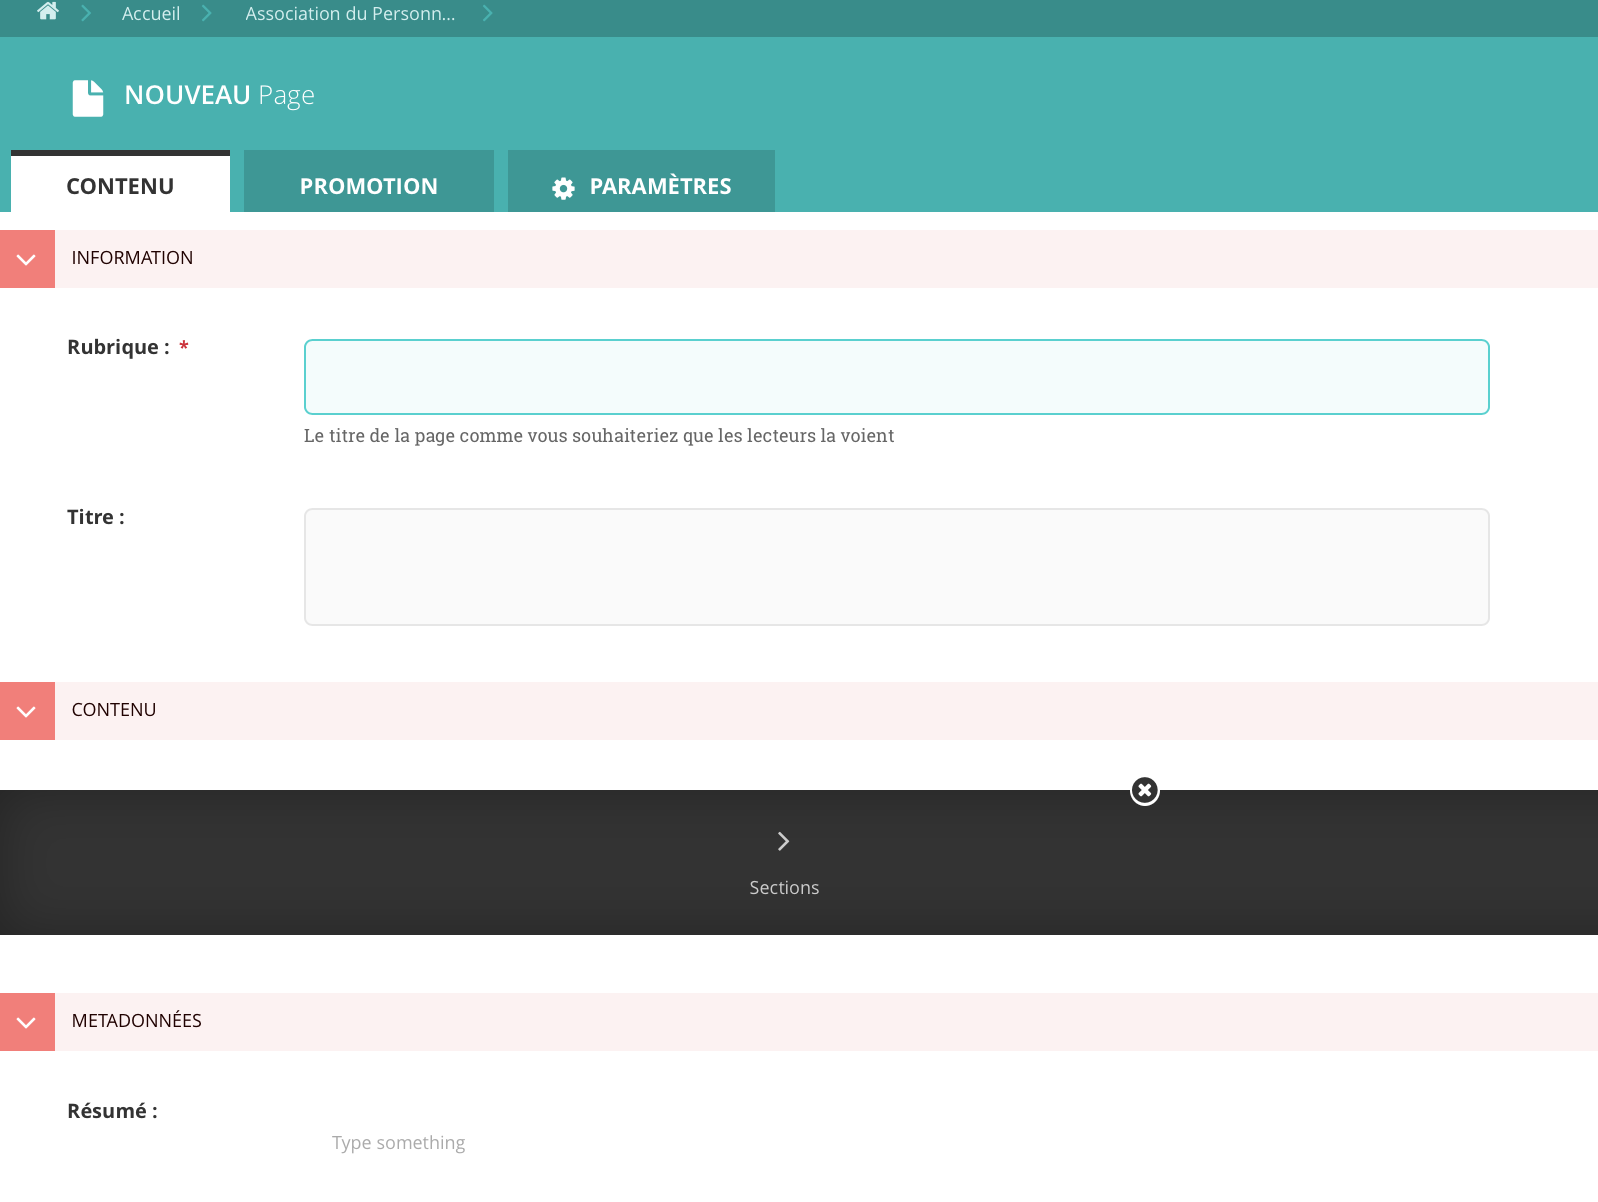Click the Sections label in dark panel
The image size is (1598, 1202).
[784, 888]
